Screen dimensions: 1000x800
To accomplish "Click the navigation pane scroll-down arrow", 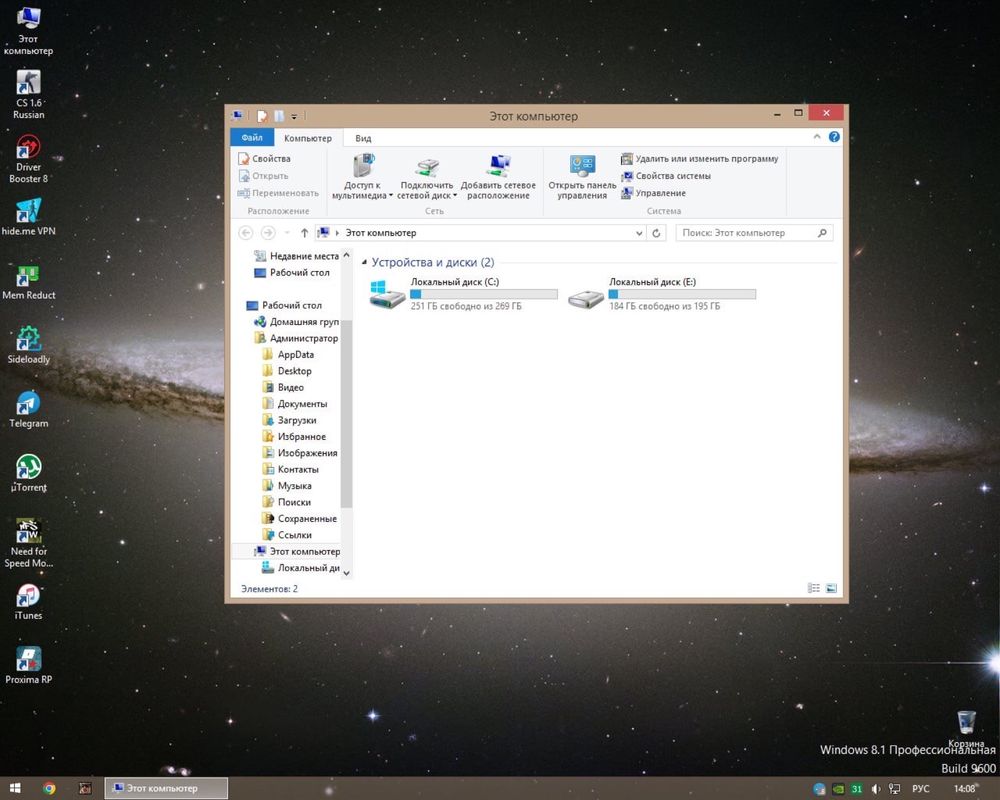I will [346, 573].
